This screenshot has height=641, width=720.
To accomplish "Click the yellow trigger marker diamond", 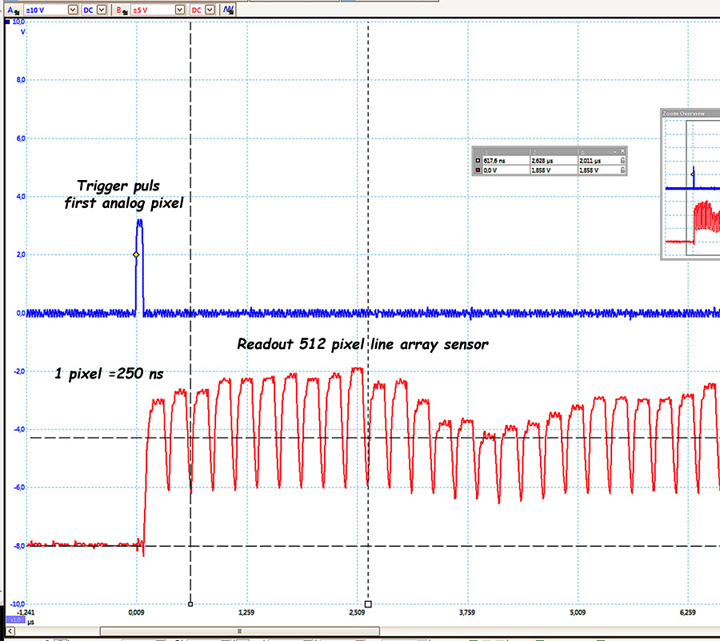I will click(136, 255).
